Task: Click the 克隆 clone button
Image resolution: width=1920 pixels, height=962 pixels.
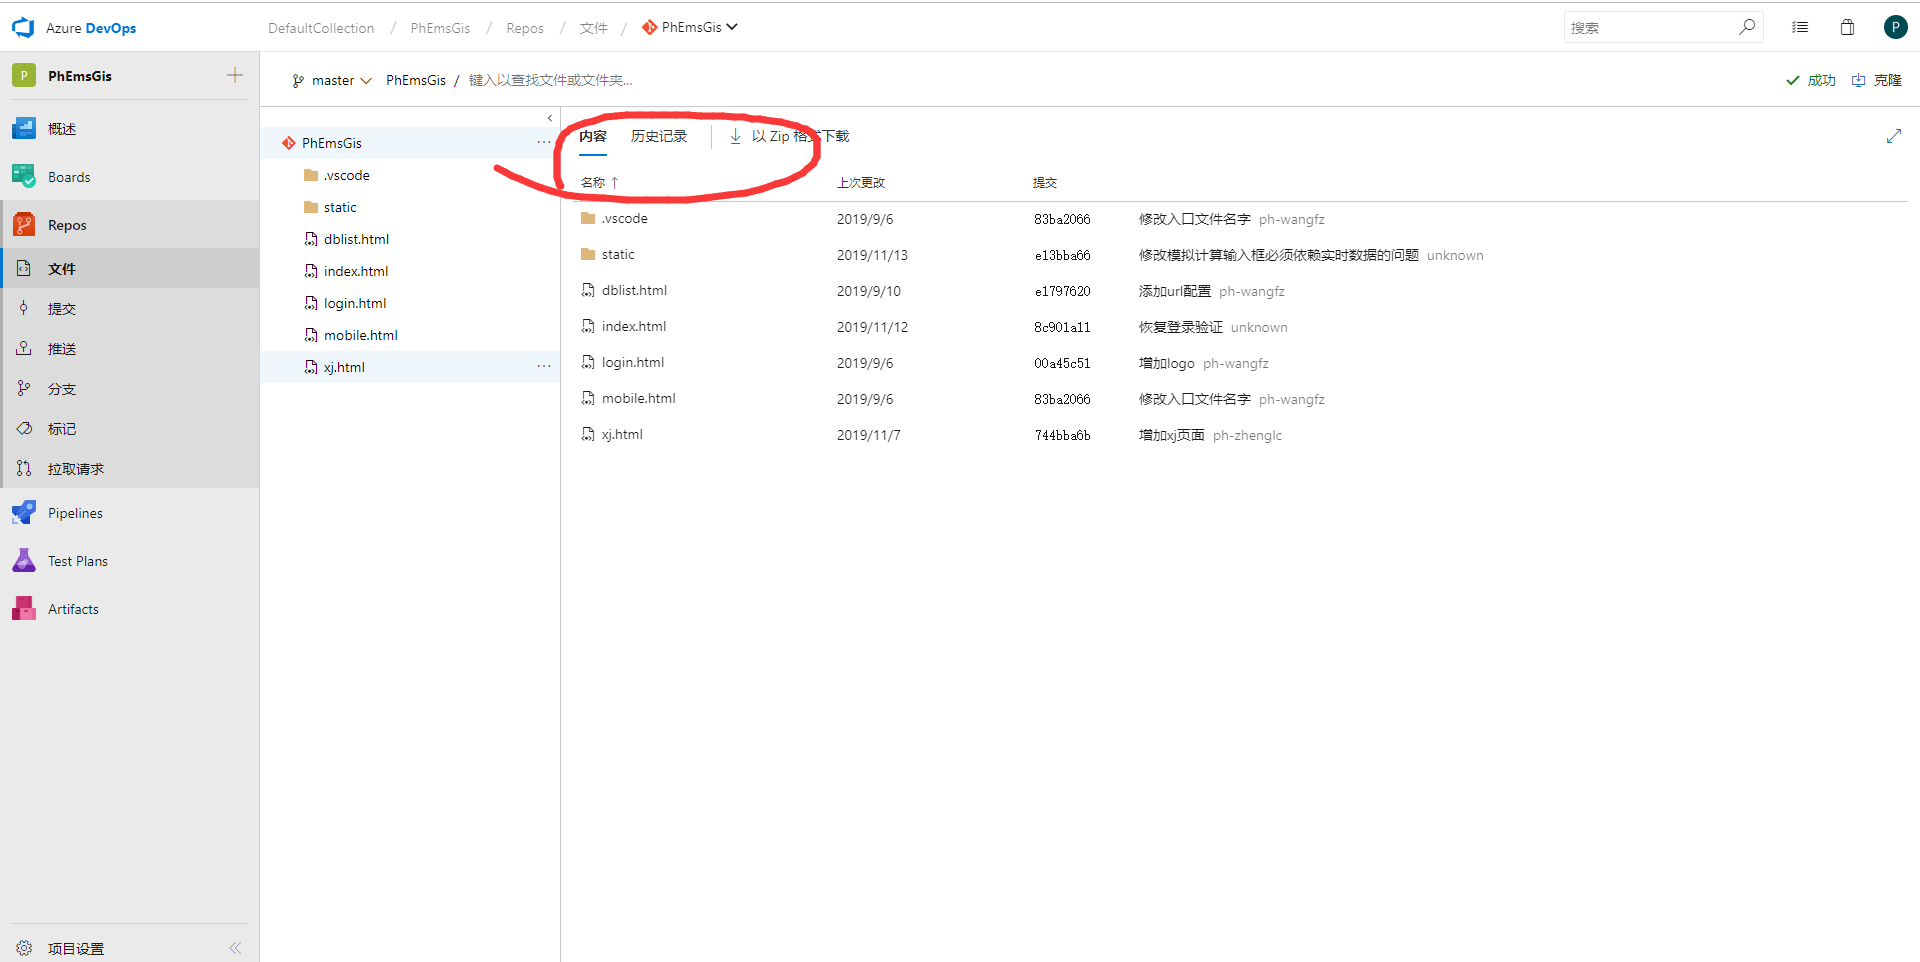Action: click(1877, 81)
